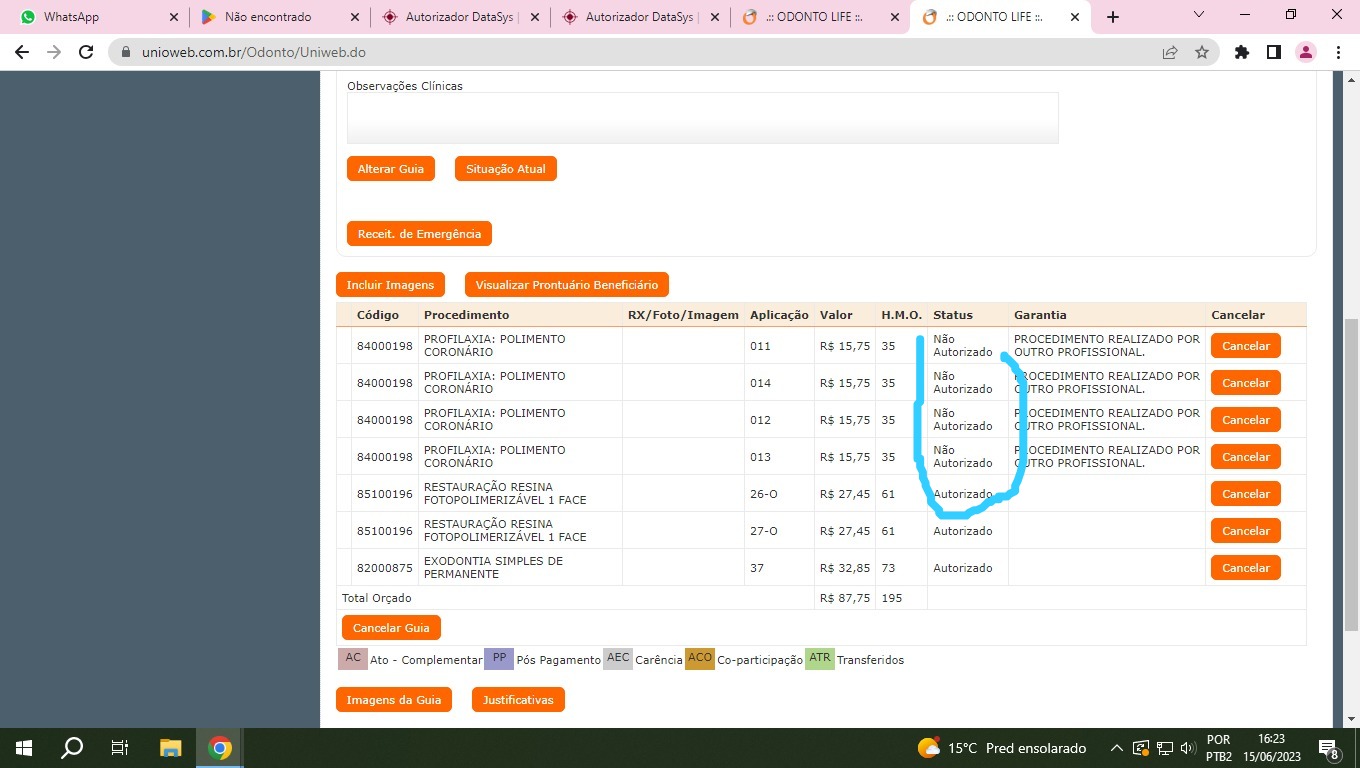The height and width of the screenshot is (768, 1360).
Task: Cancel the RESTAURAÇÃO RESINA 27-O procedure
Action: [x=1246, y=531]
